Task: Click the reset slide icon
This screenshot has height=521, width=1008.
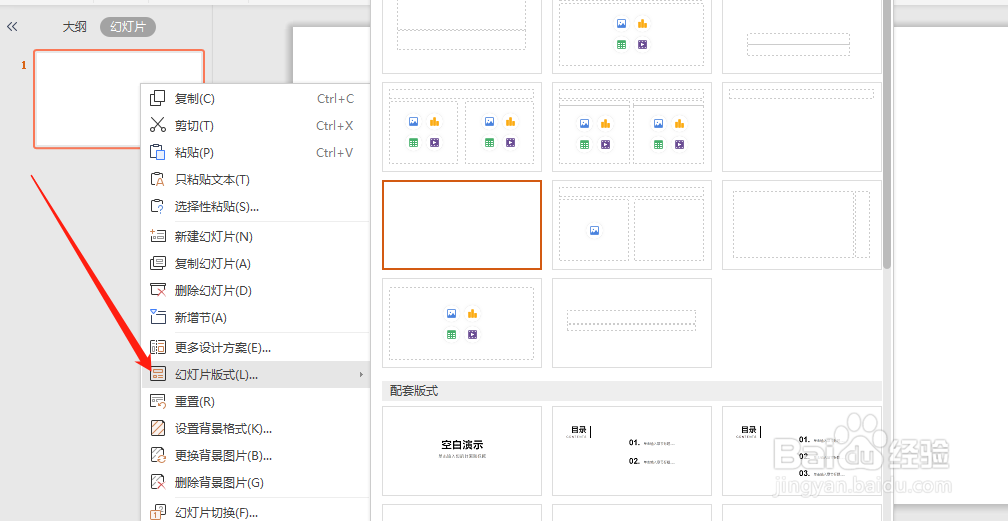Action: coord(158,401)
